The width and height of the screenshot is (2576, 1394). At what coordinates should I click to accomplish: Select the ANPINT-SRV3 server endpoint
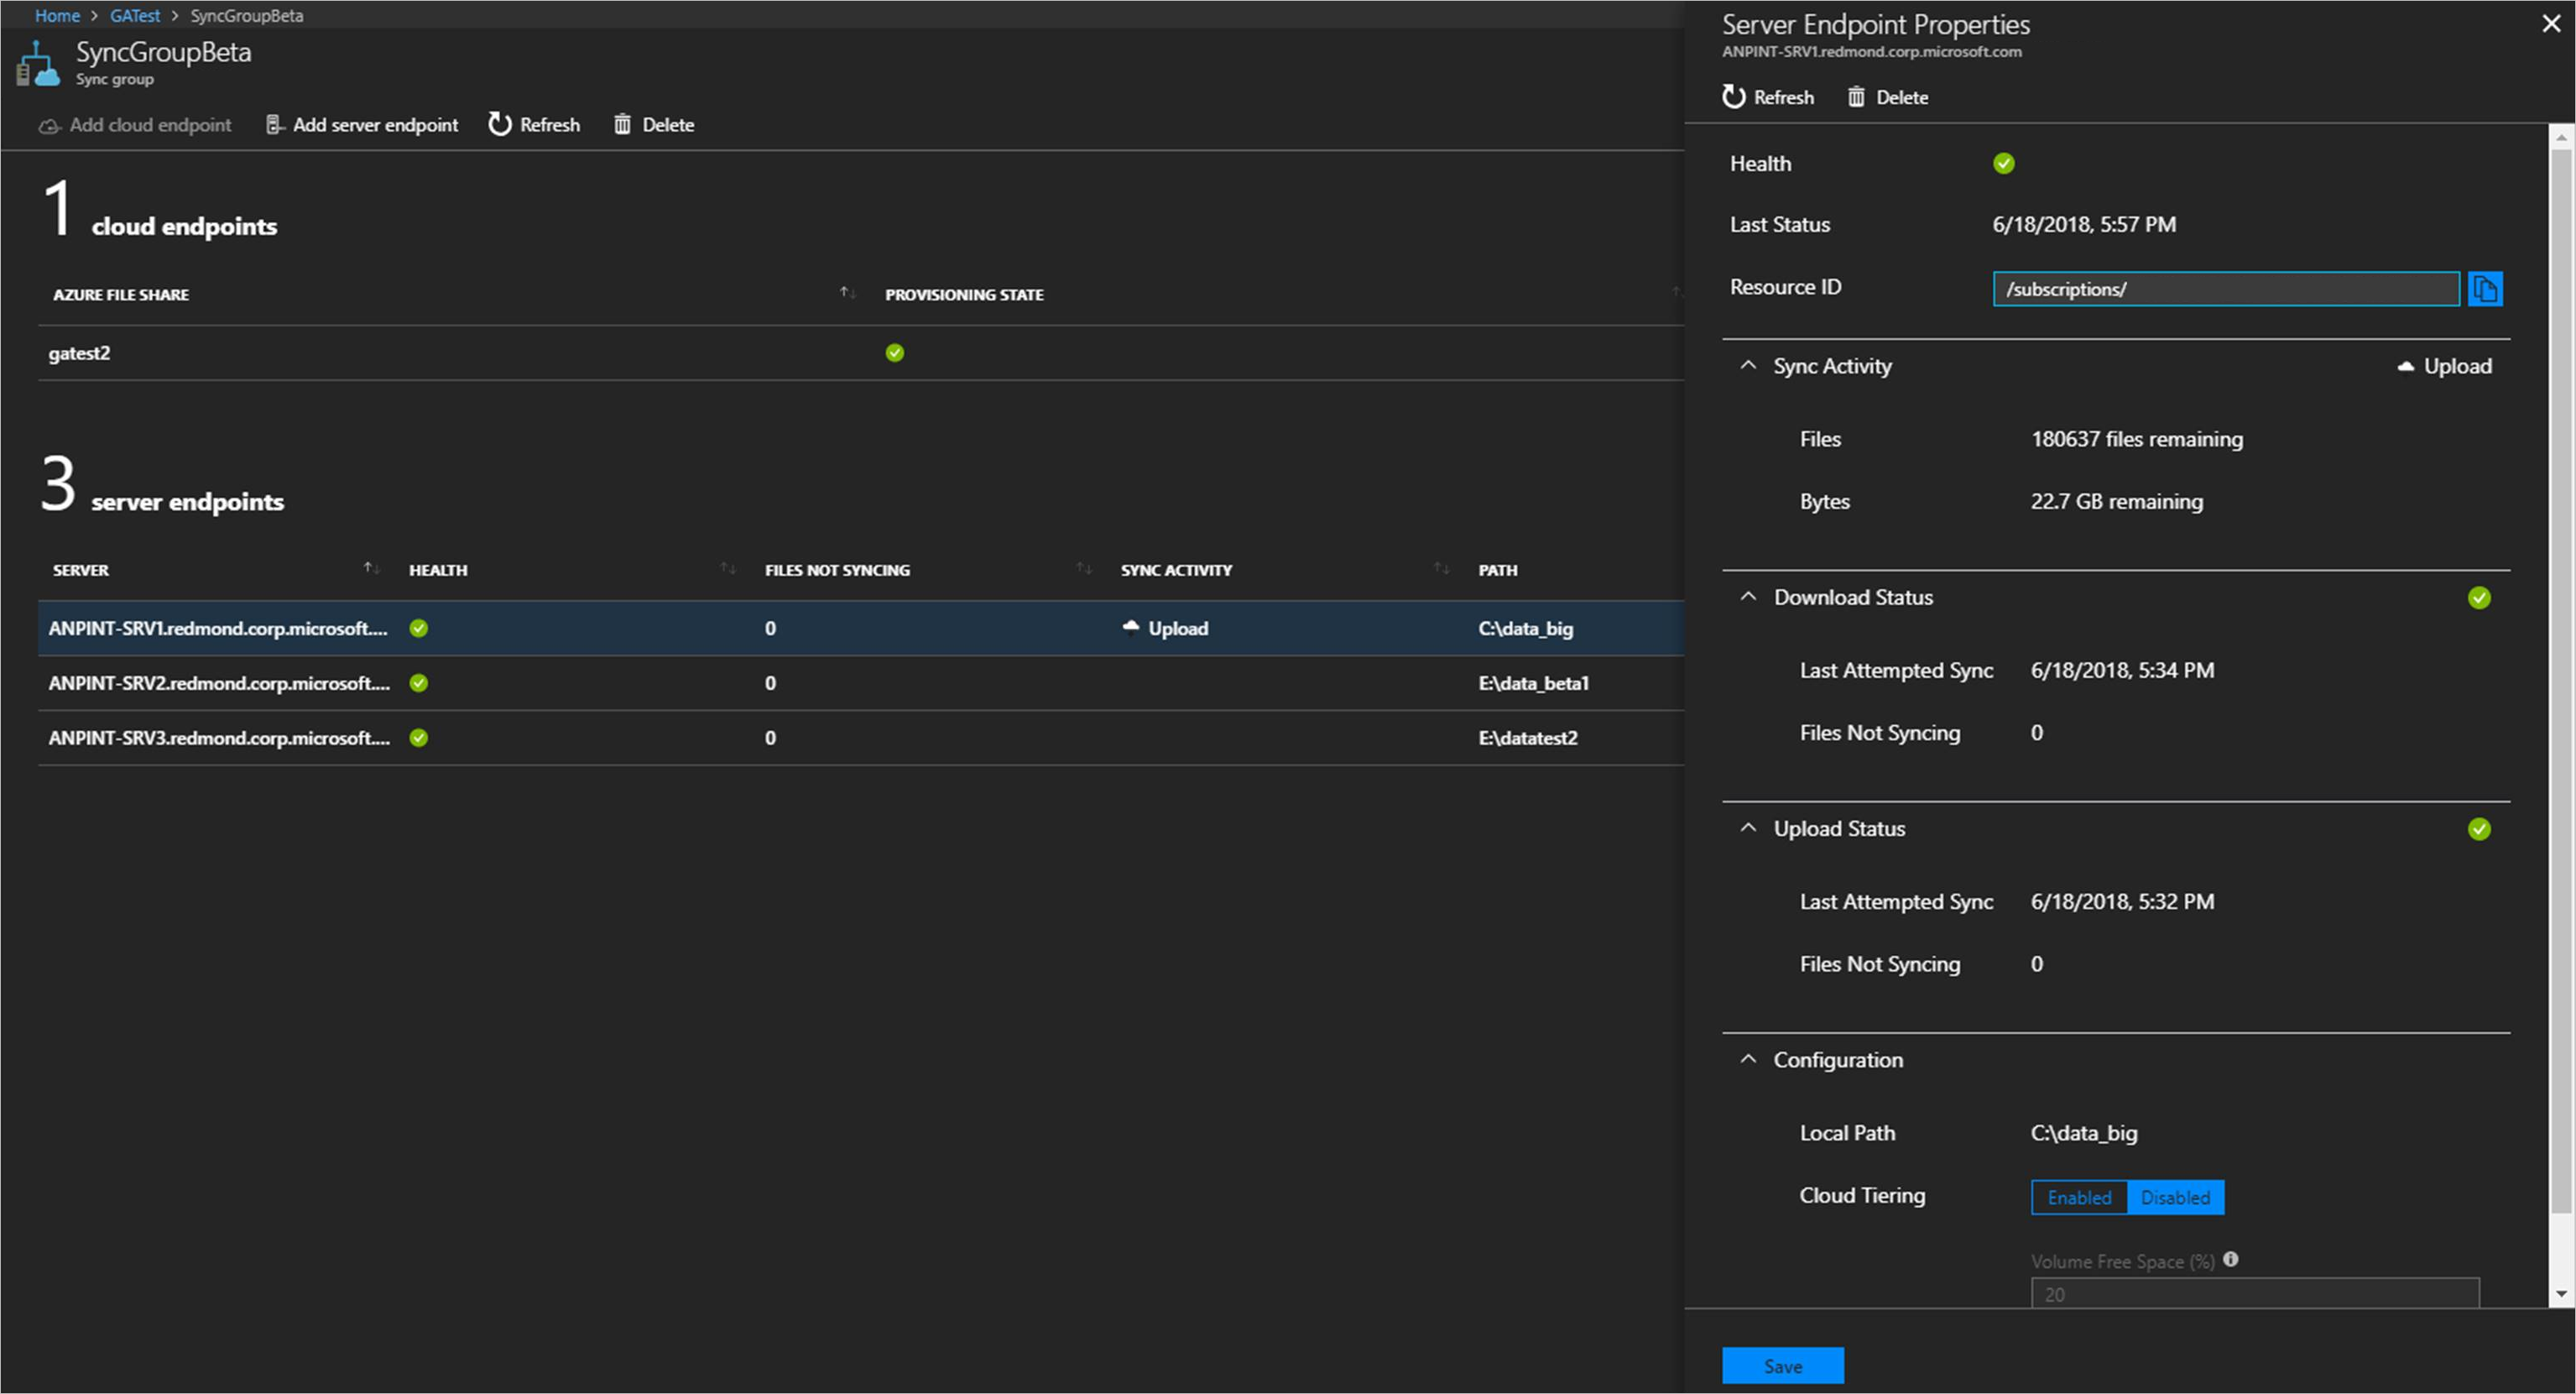(861, 738)
